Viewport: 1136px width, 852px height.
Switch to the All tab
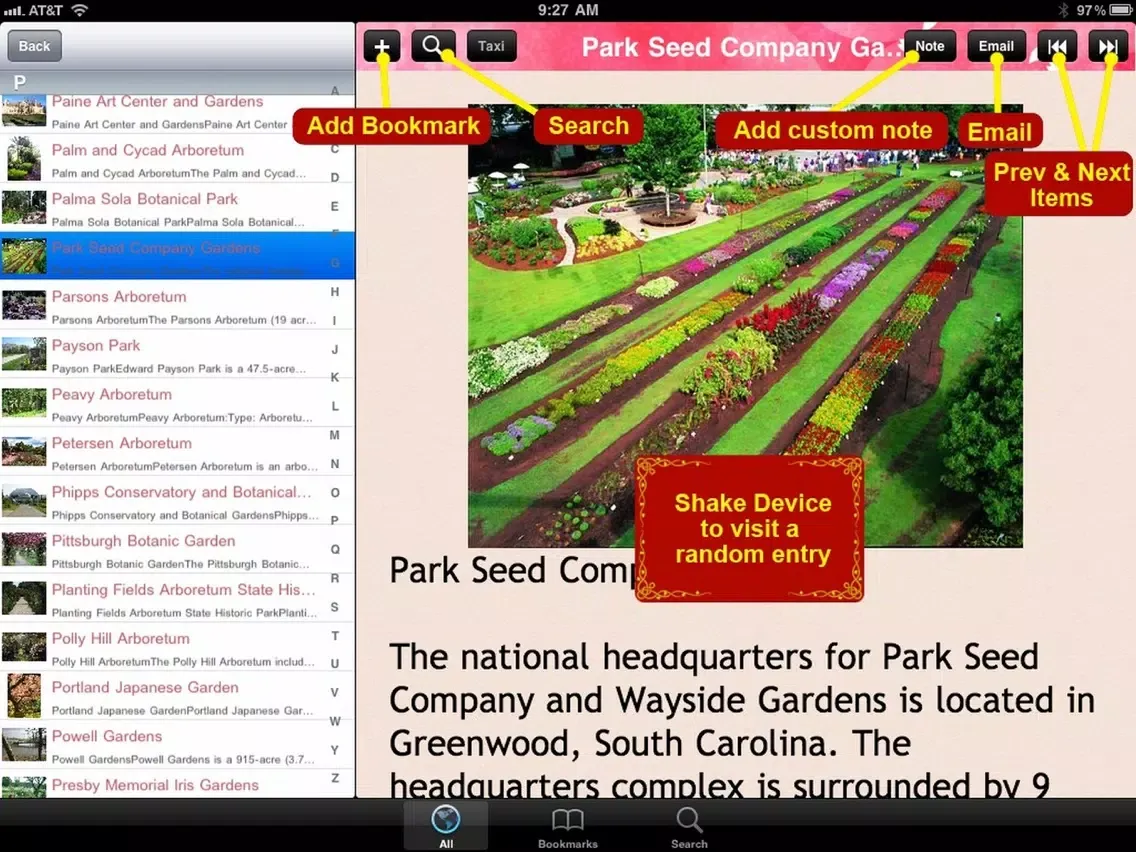coord(446,826)
